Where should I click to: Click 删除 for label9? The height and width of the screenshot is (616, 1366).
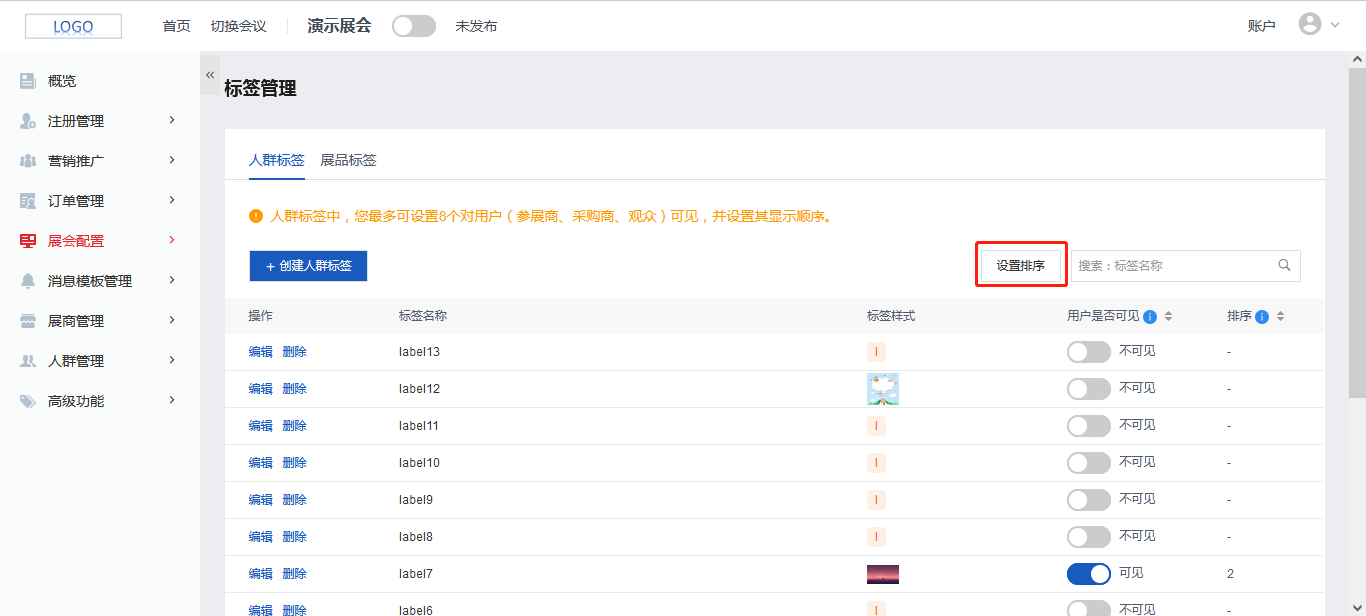[294, 500]
